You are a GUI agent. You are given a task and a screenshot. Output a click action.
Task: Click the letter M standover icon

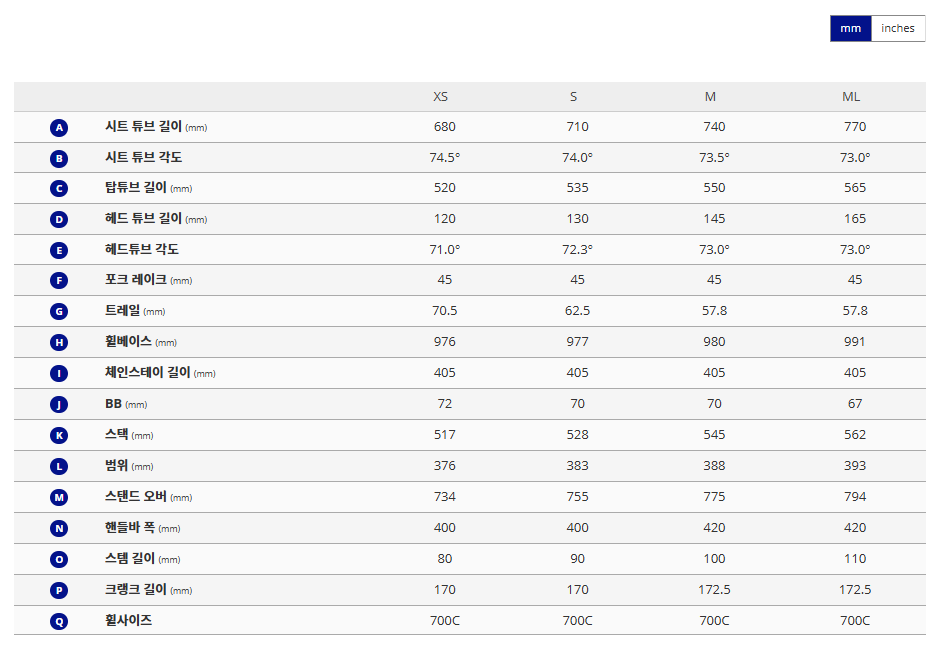pyautogui.click(x=59, y=497)
